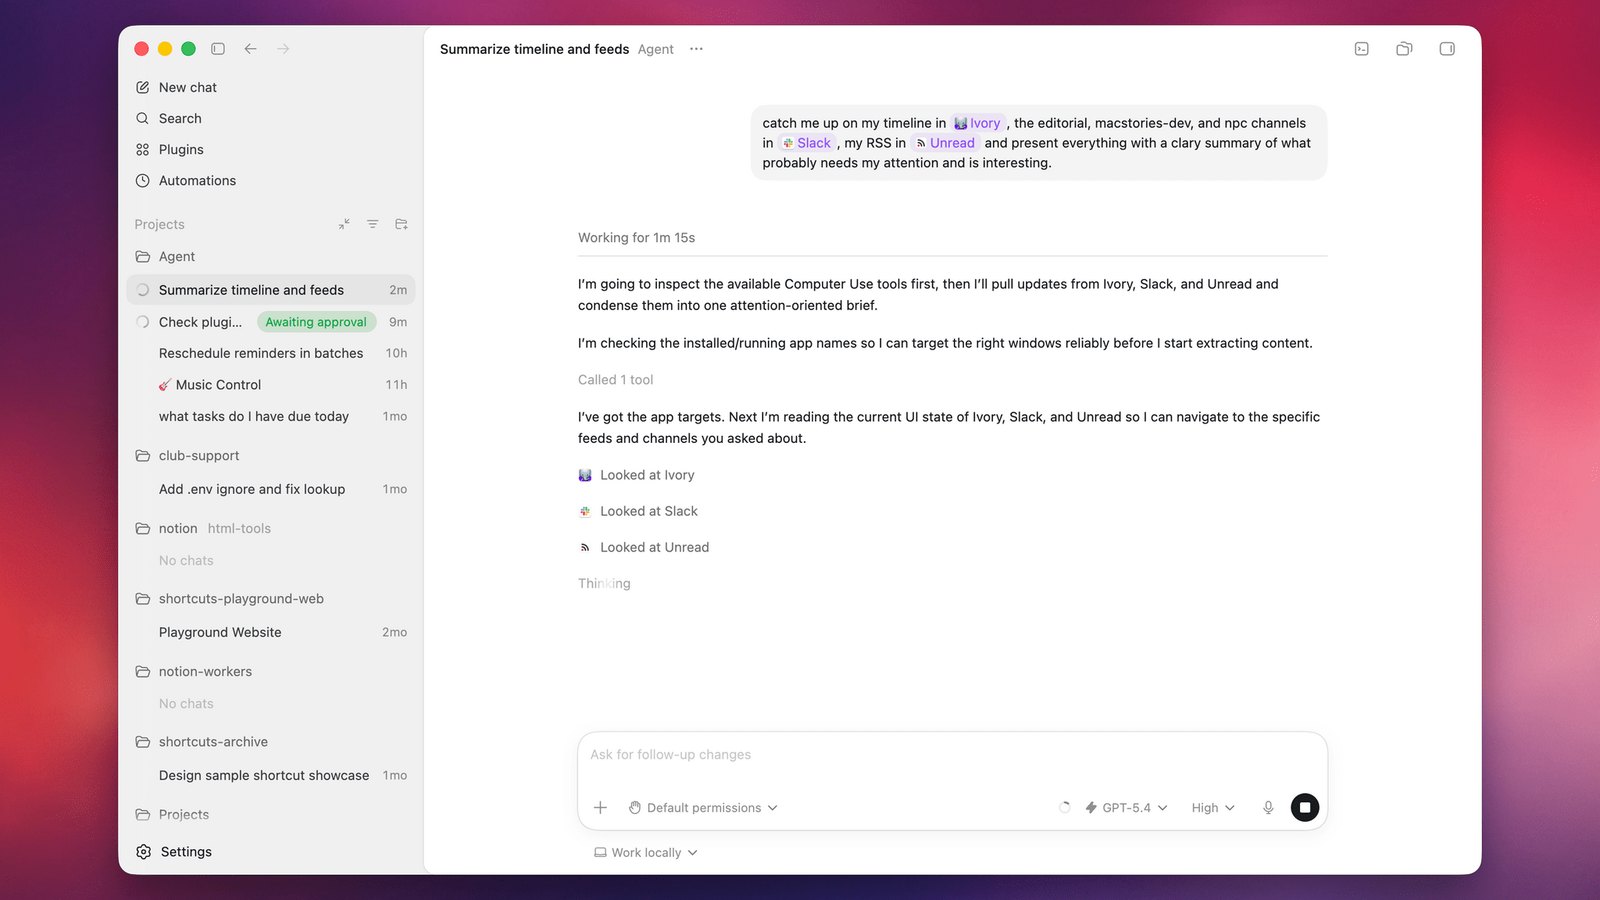Go forward with the right arrow
Viewport: 1600px width, 900px height.
tap(283, 48)
